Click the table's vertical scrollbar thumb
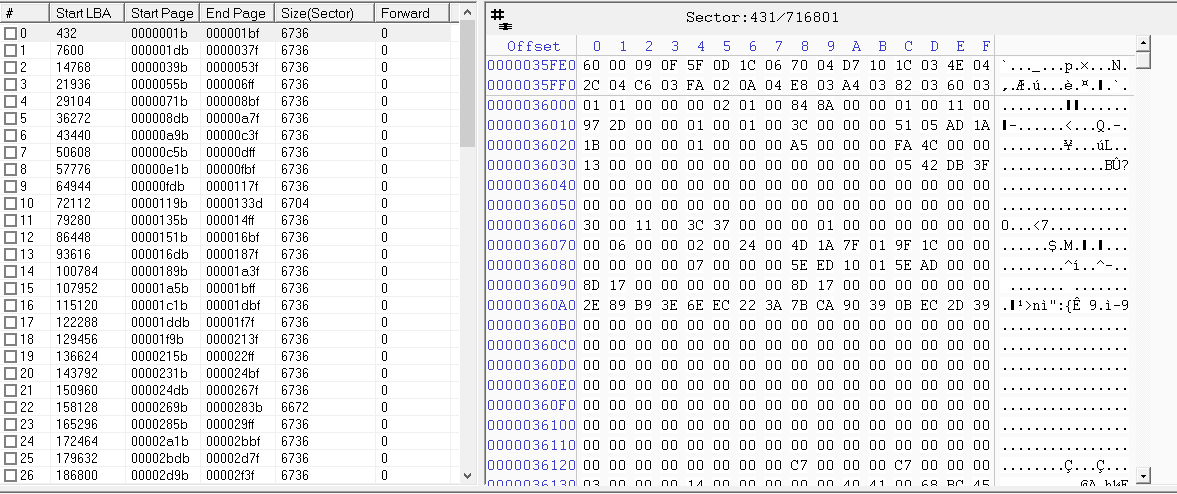This screenshot has height=494, width=1177. coord(468,84)
